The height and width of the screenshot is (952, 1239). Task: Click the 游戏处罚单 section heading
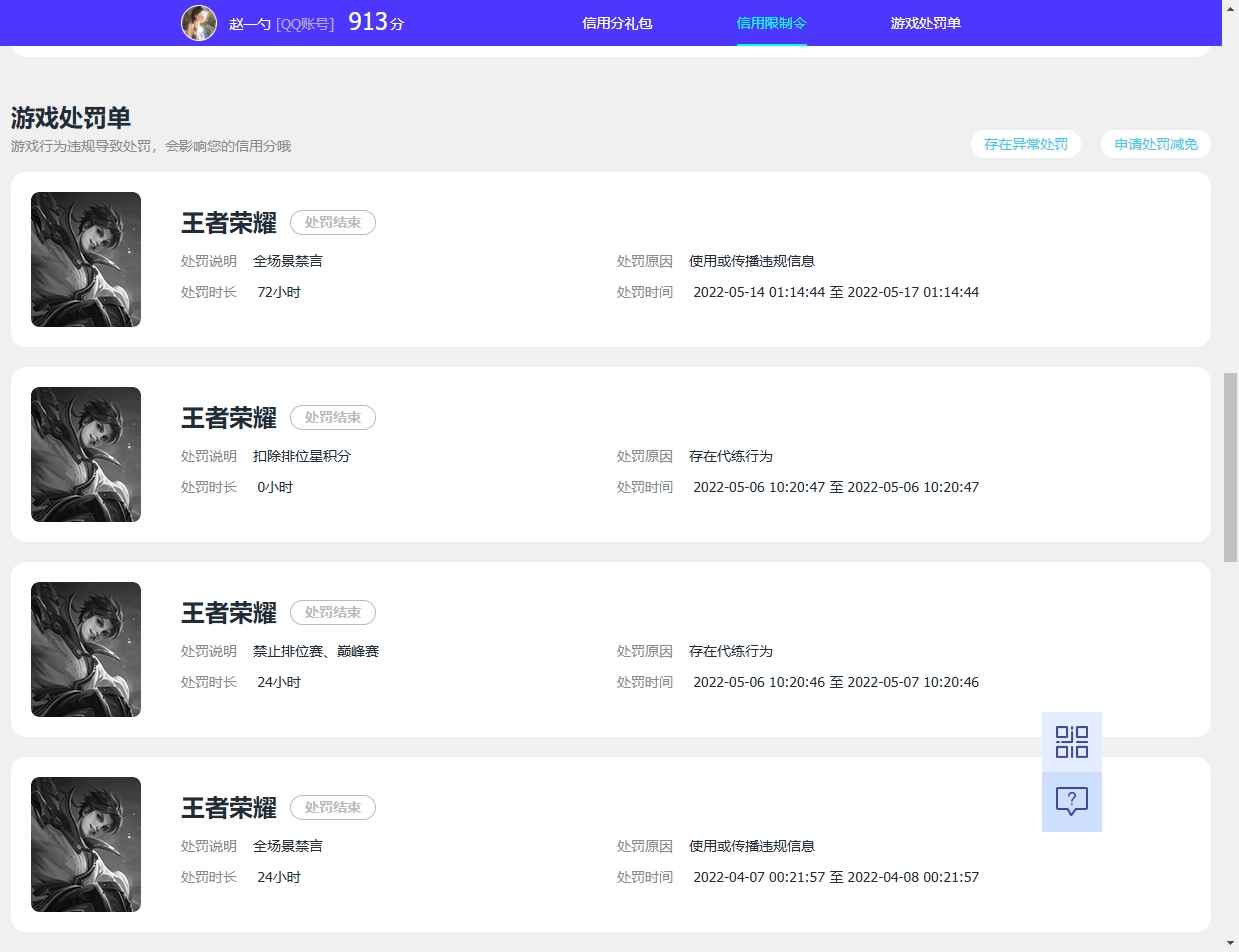pyautogui.click(x=71, y=117)
